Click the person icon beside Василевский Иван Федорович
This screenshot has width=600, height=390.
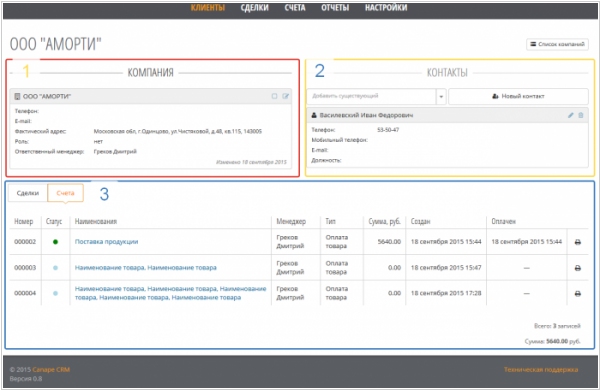pos(314,115)
